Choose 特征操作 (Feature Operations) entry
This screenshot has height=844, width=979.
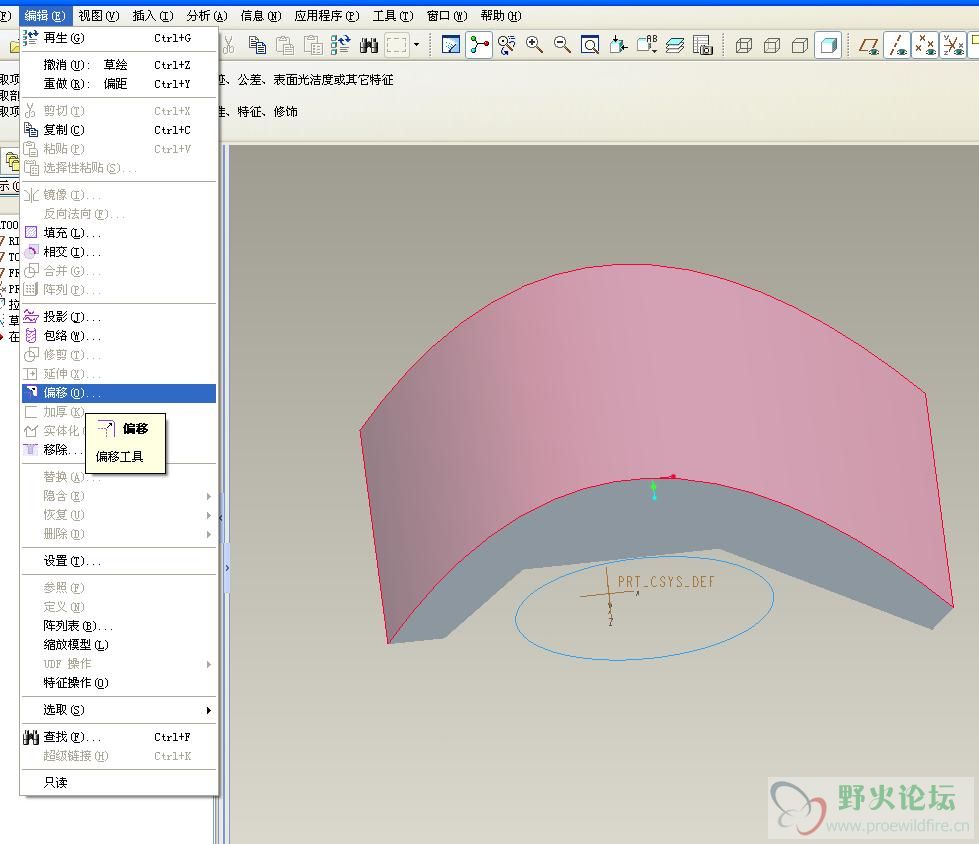click(x=119, y=683)
